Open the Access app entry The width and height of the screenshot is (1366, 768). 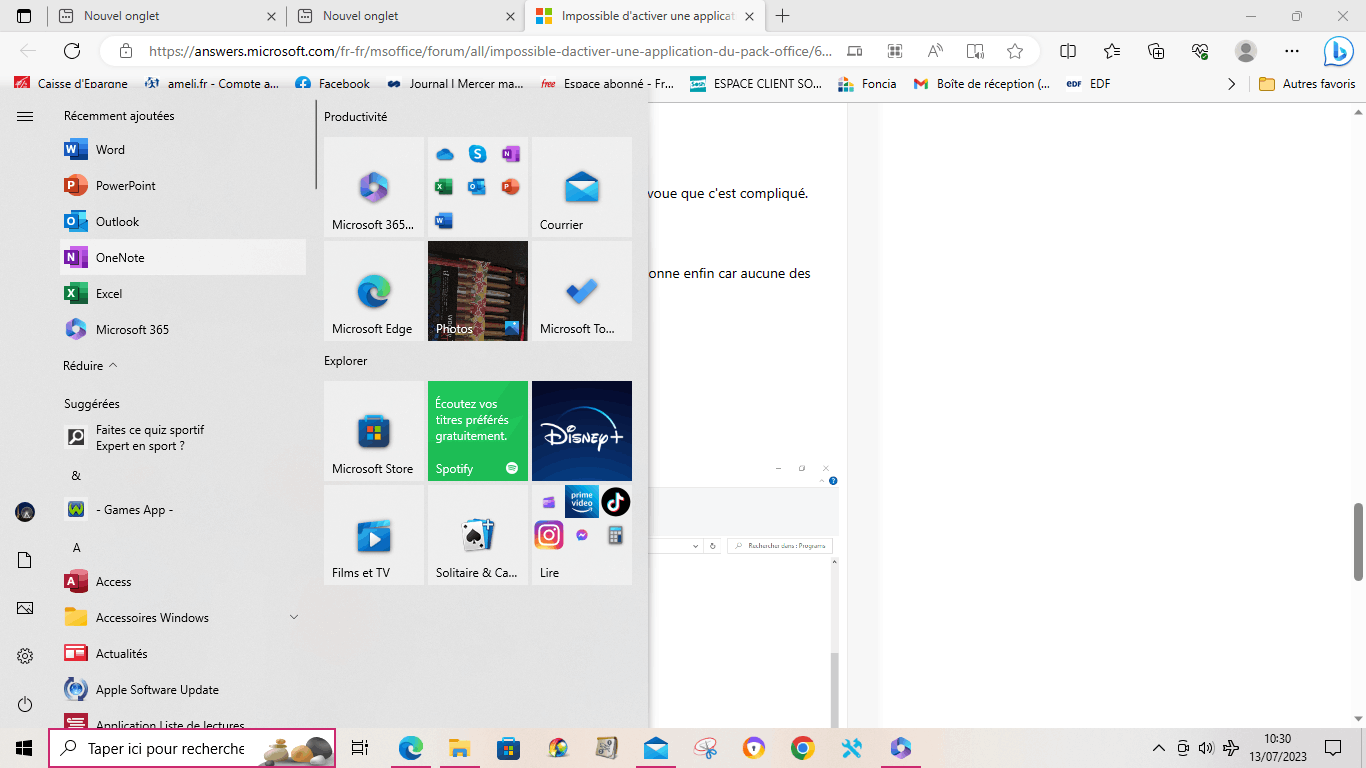click(x=183, y=582)
